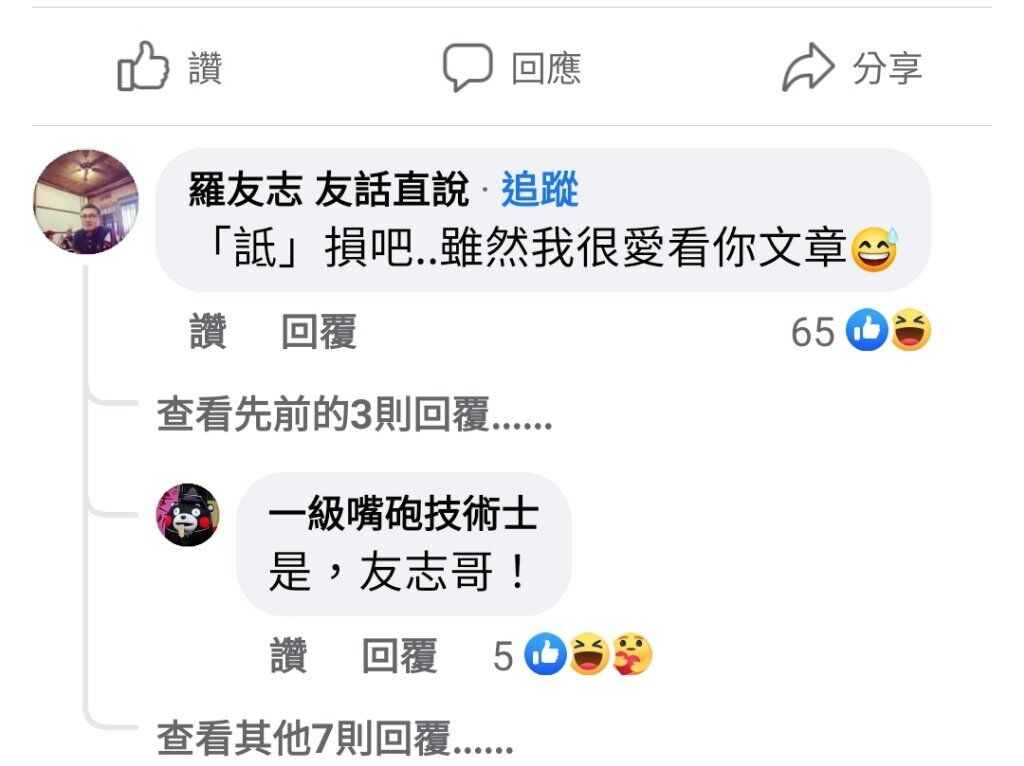
Task: View the Kumamon bear avatar
Action: (188, 515)
